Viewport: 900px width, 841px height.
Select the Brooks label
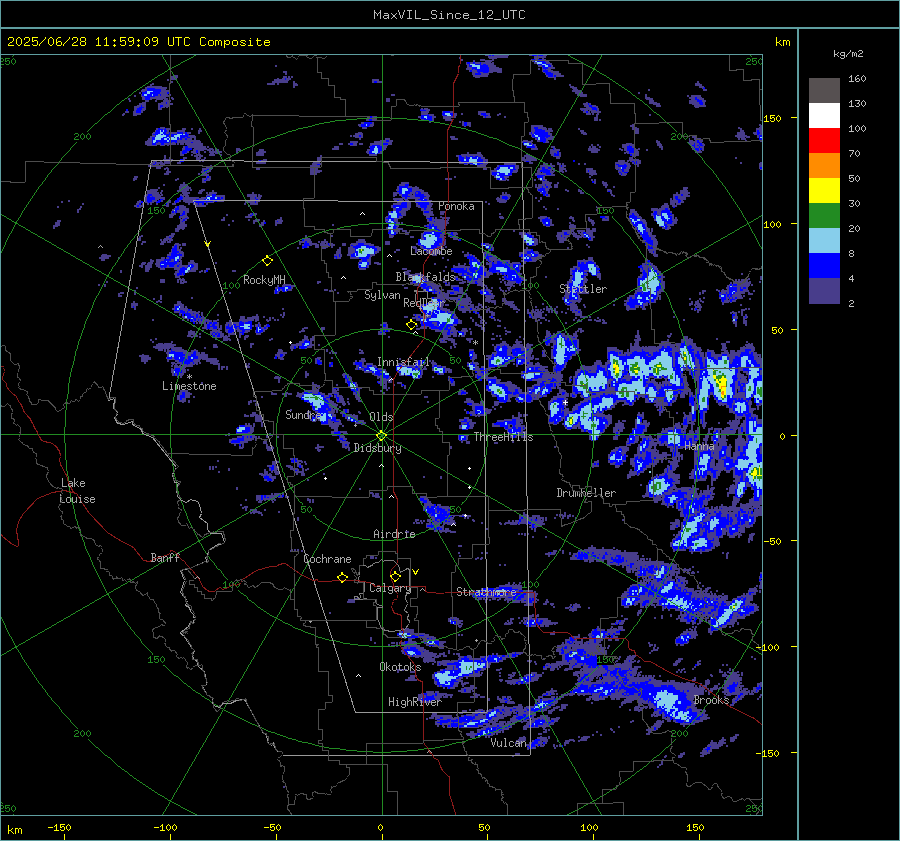(x=711, y=700)
